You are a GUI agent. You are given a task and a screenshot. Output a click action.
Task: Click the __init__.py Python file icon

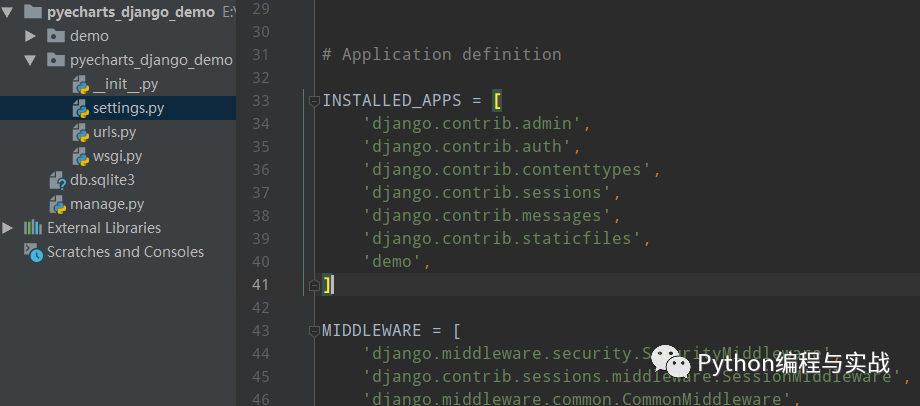coord(80,84)
